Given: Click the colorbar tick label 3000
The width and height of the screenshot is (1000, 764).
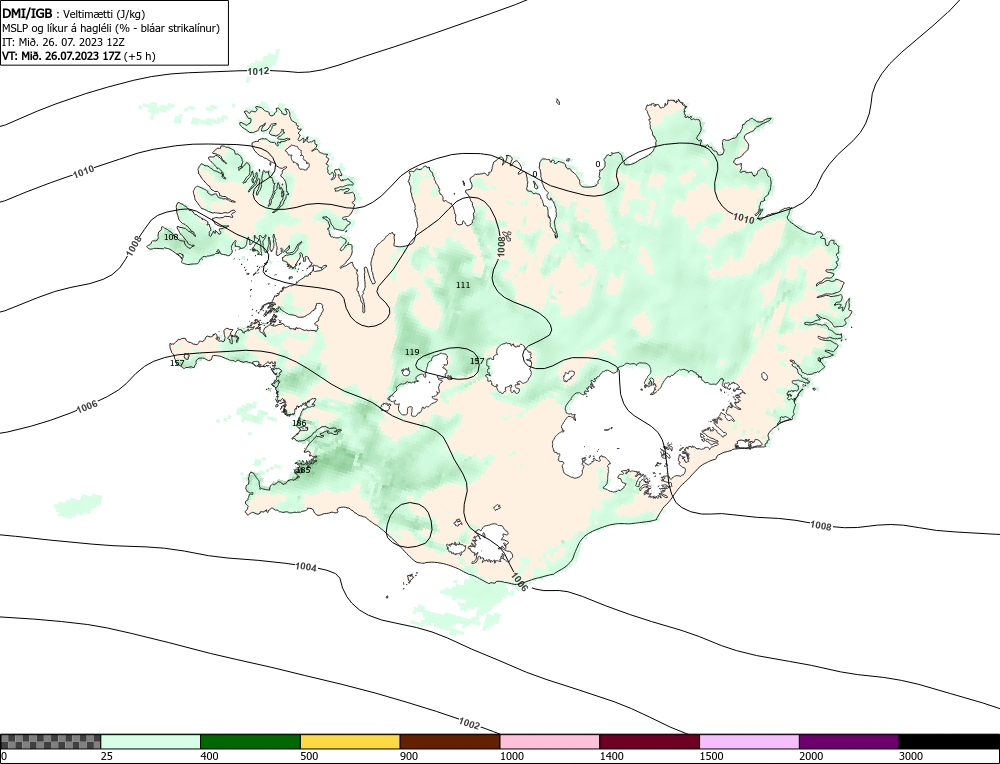Looking at the screenshot, I should [911, 756].
